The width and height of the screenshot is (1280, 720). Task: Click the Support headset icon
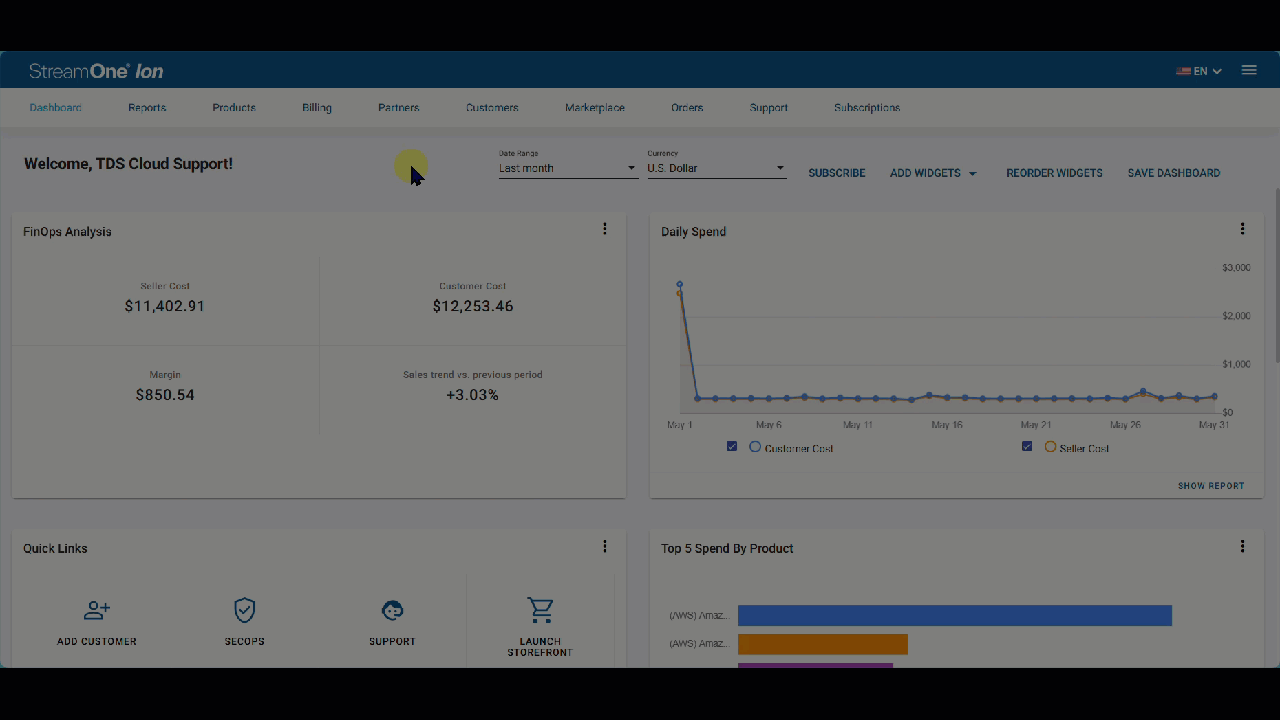pyautogui.click(x=392, y=610)
